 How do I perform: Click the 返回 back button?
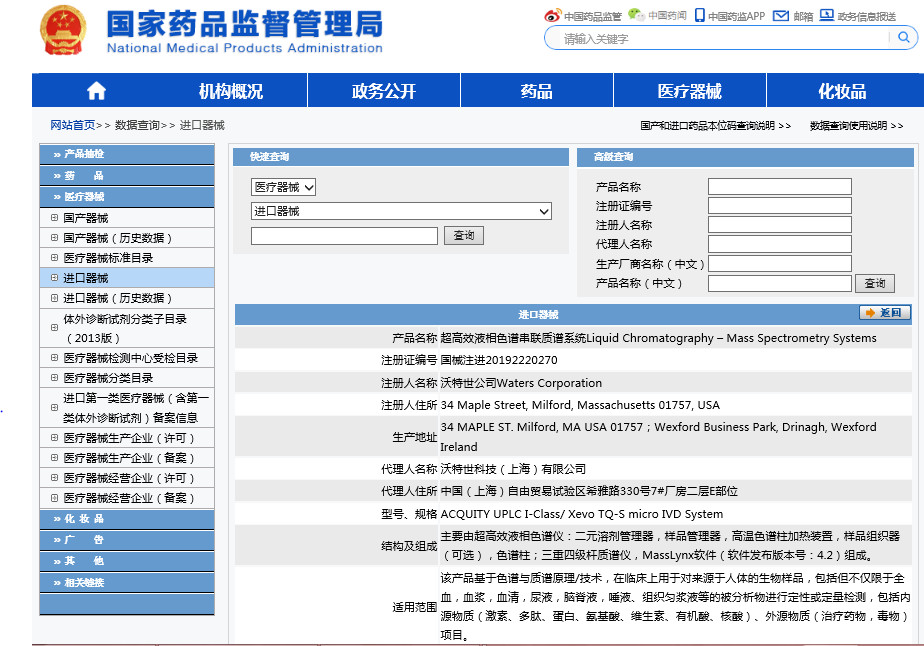(885, 314)
